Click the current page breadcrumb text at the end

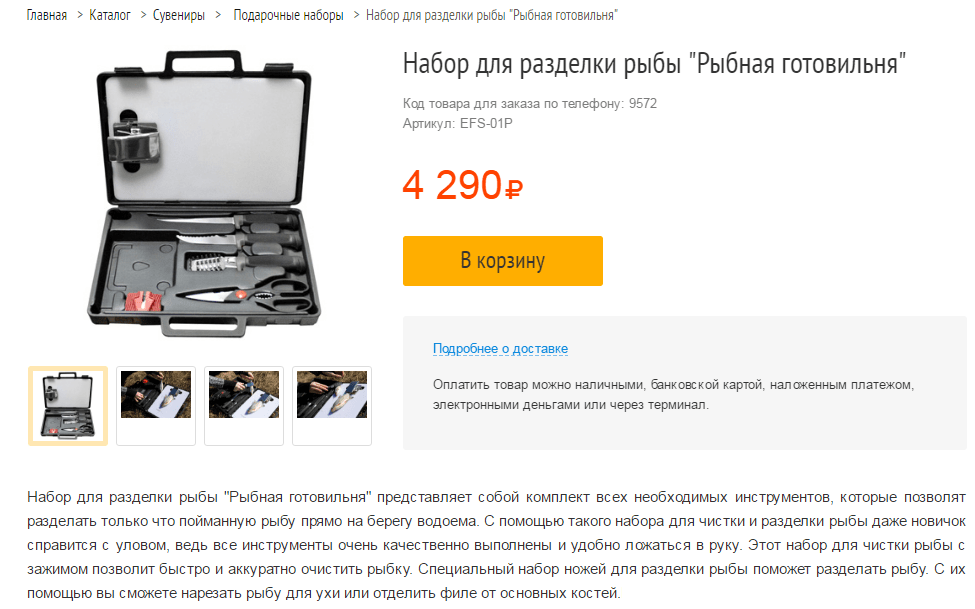point(492,15)
